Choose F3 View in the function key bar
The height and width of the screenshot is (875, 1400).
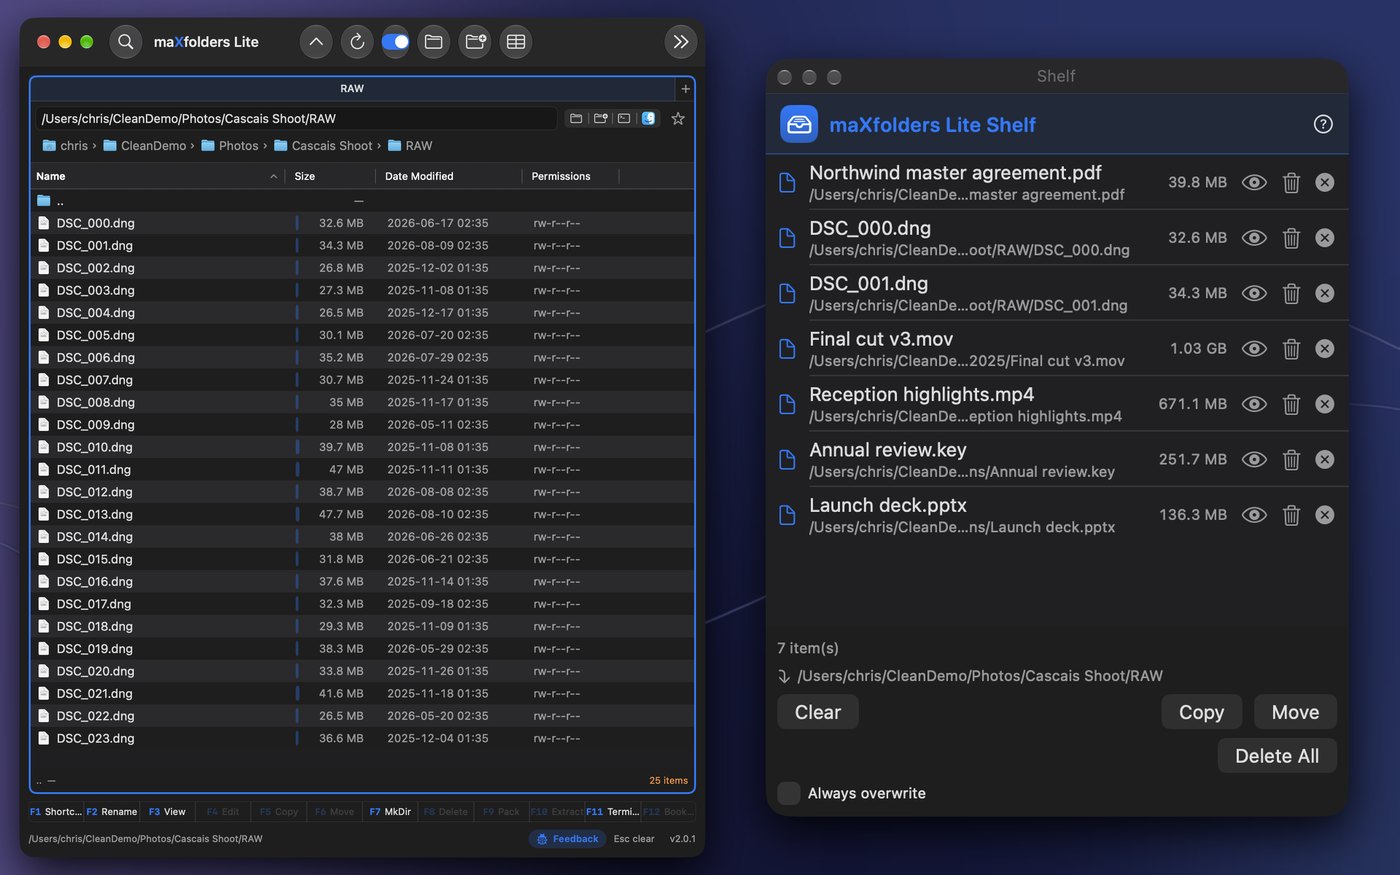[x=168, y=812]
